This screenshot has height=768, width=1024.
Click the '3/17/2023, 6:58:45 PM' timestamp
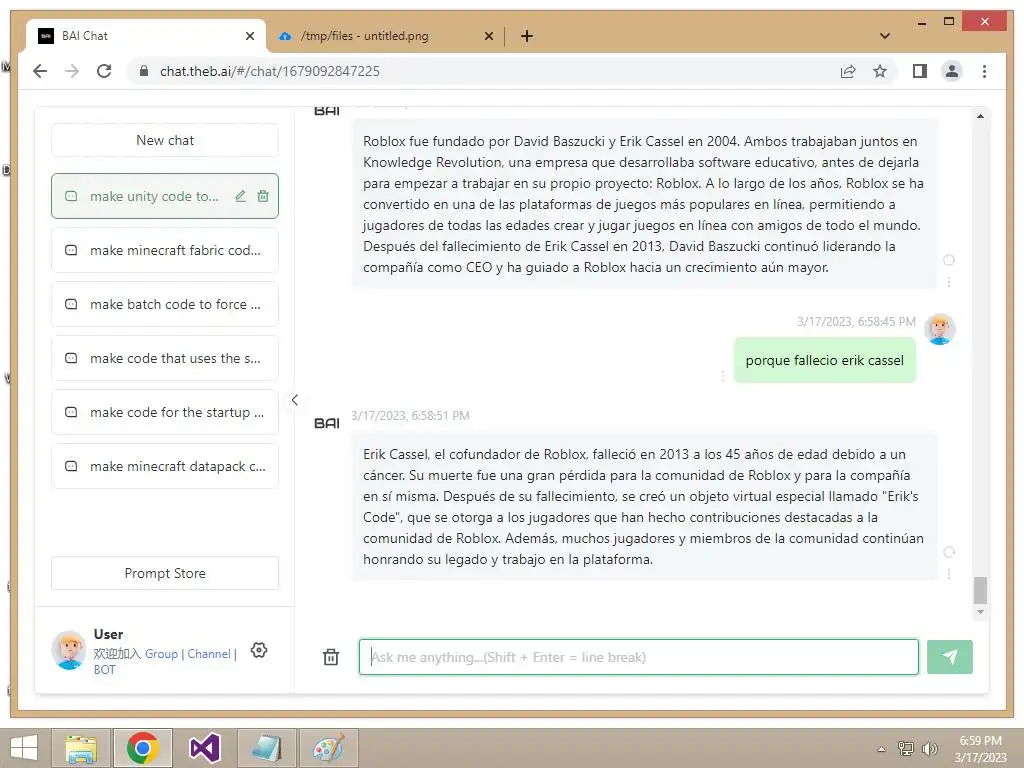coord(856,321)
